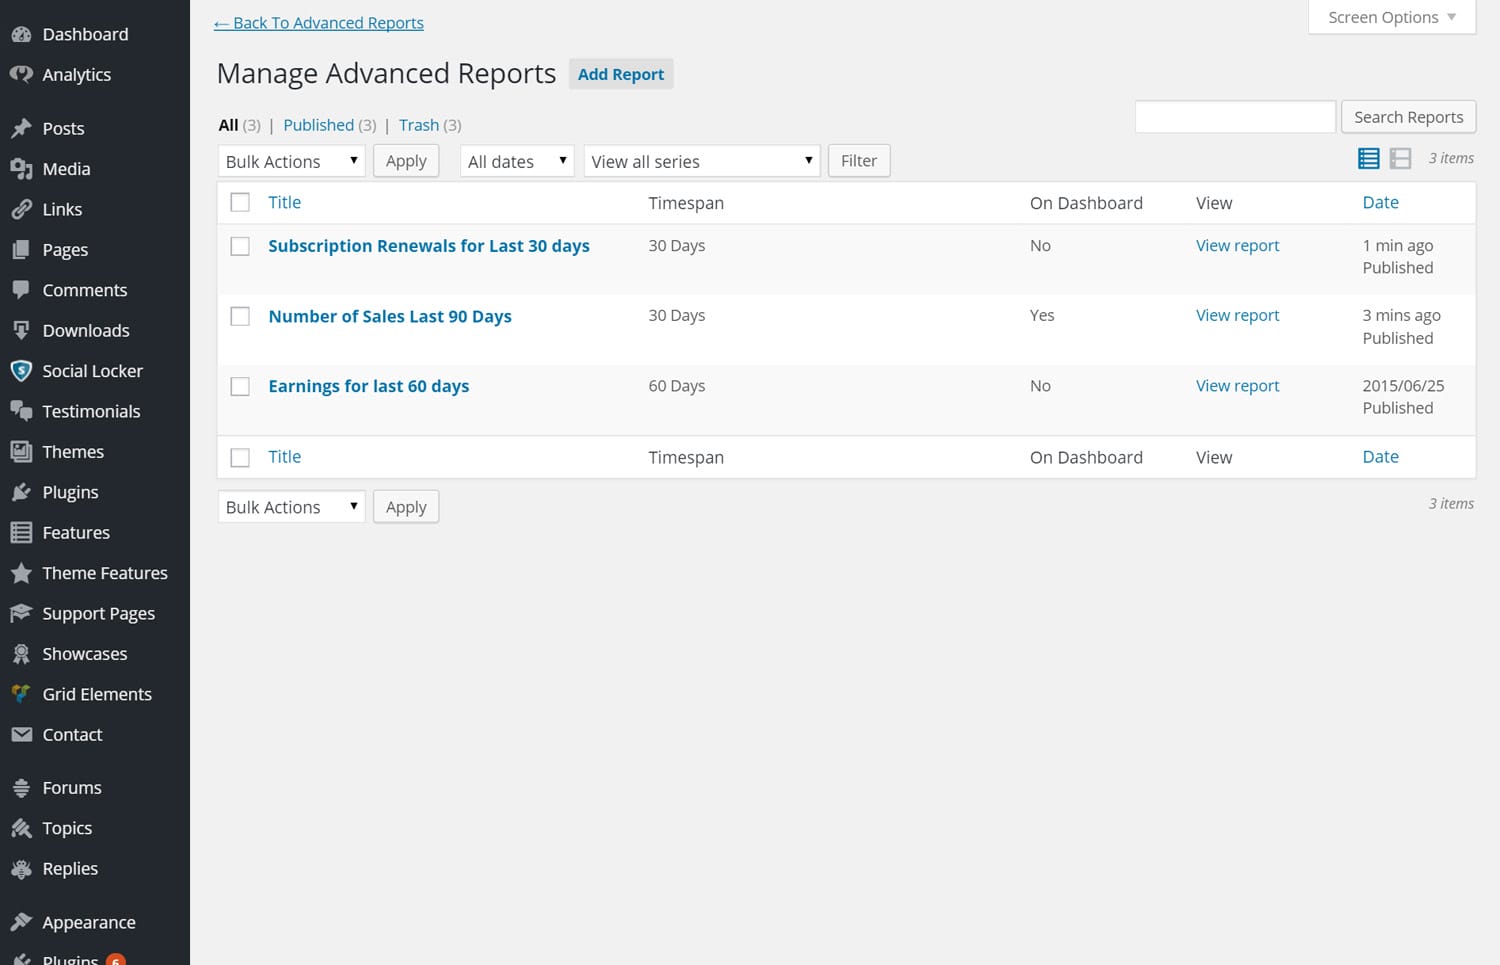Click the Social Locker icon
The width and height of the screenshot is (1500, 965).
[x=21, y=371]
